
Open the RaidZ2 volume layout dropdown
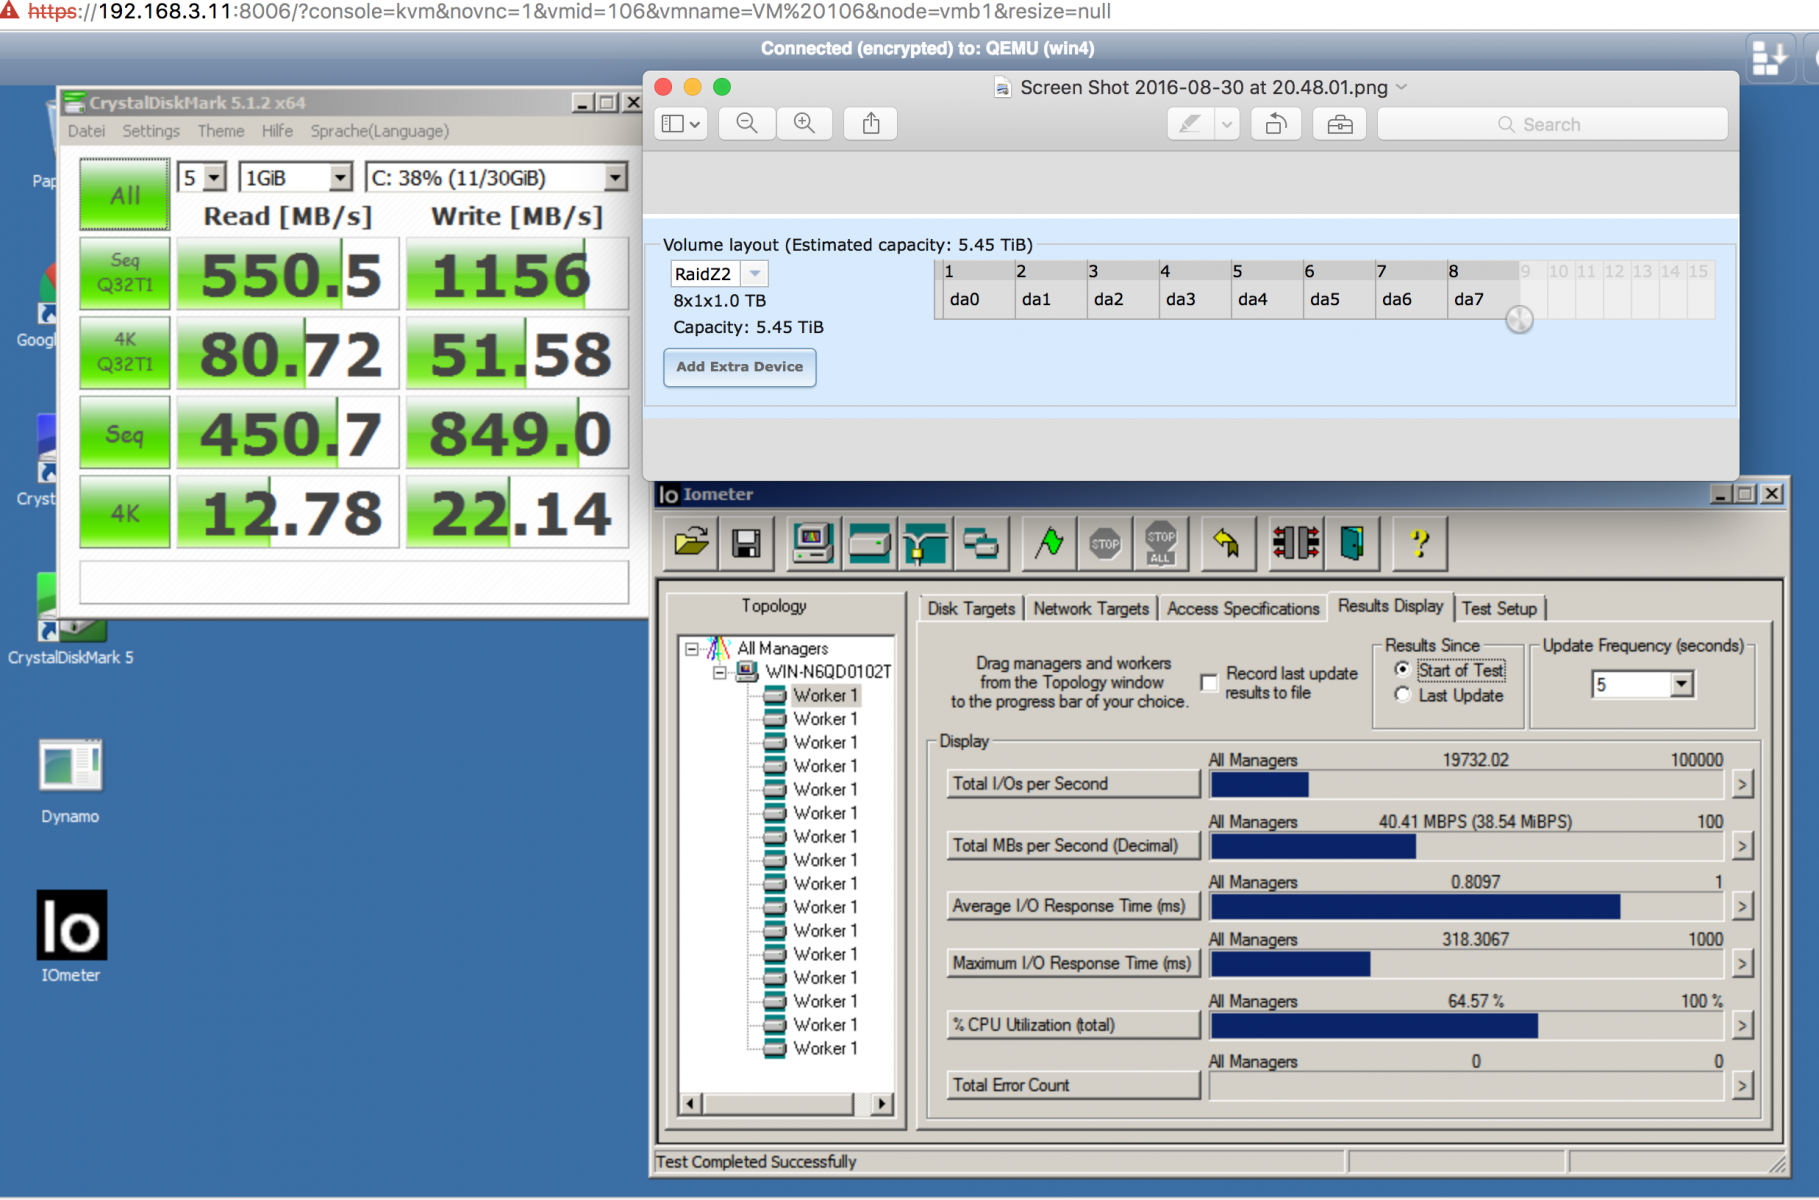click(x=755, y=274)
